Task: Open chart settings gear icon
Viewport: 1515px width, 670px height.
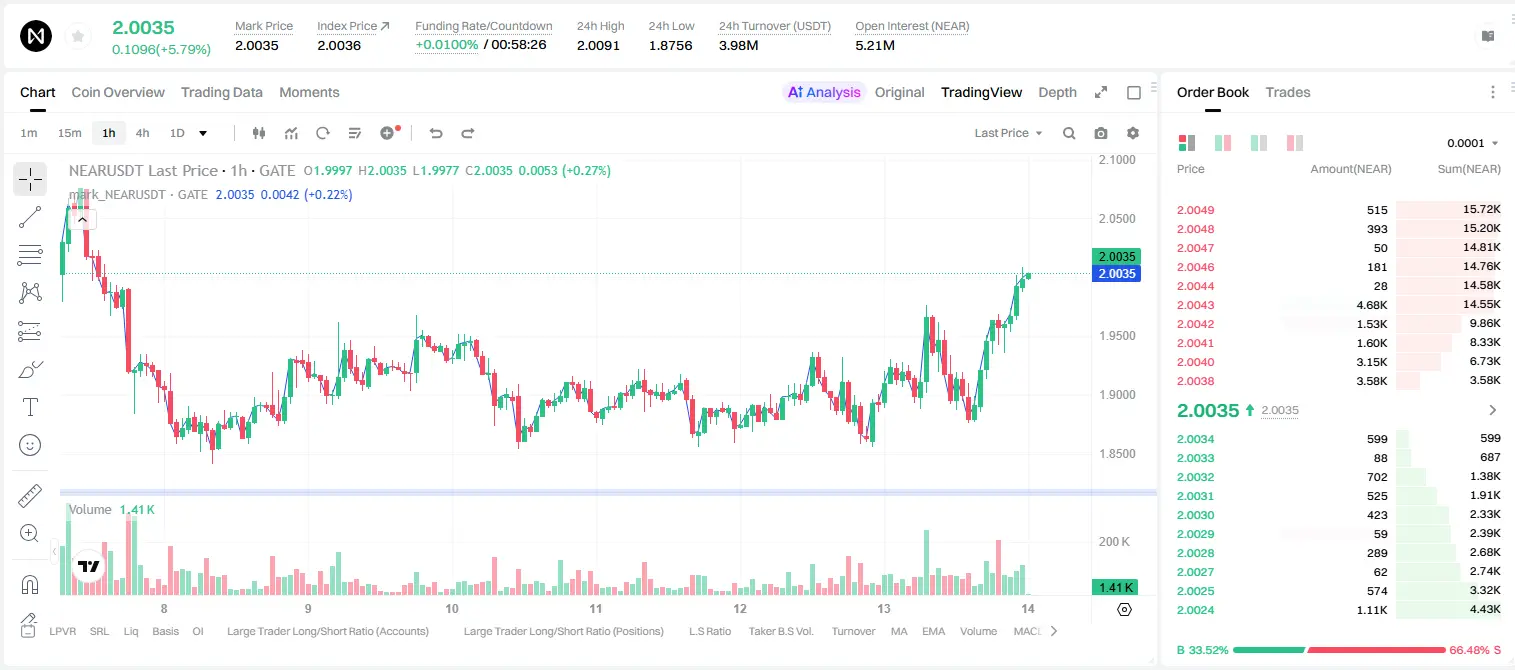Action: click(x=1133, y=133)
